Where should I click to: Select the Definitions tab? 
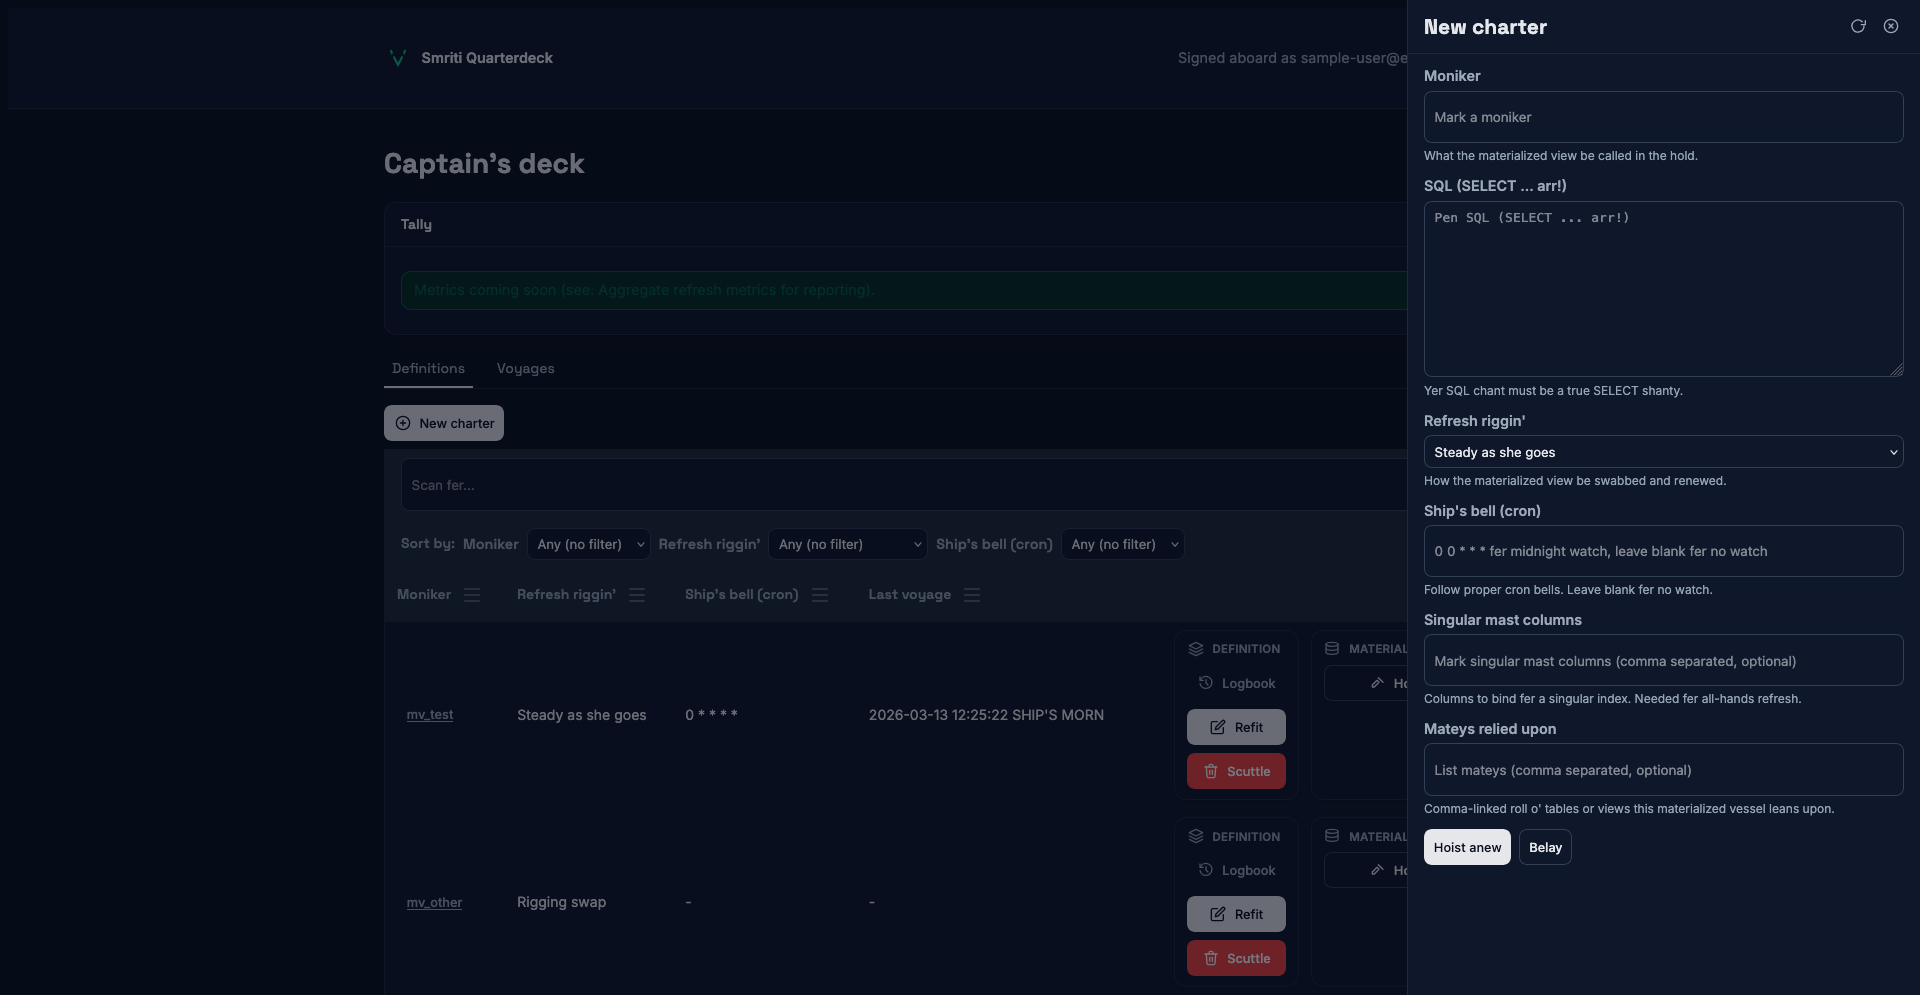pos(428,369)
